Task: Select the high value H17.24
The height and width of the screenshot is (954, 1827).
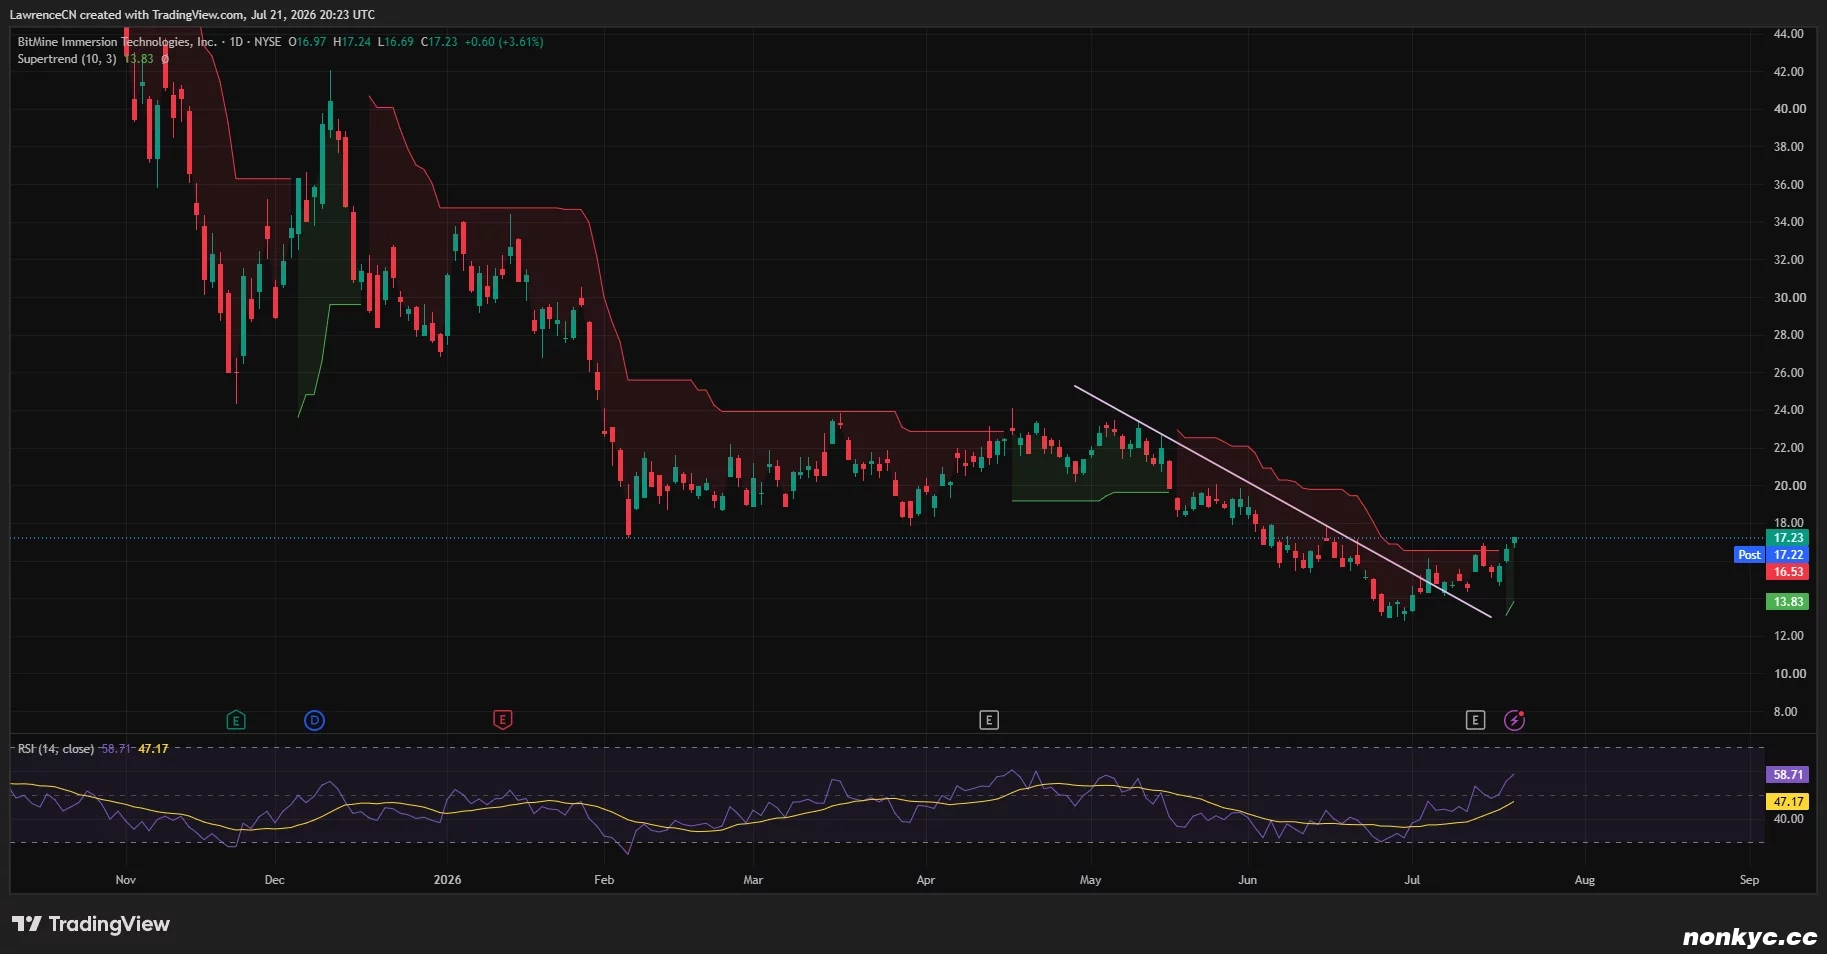Action: click(x=352, y=42)
